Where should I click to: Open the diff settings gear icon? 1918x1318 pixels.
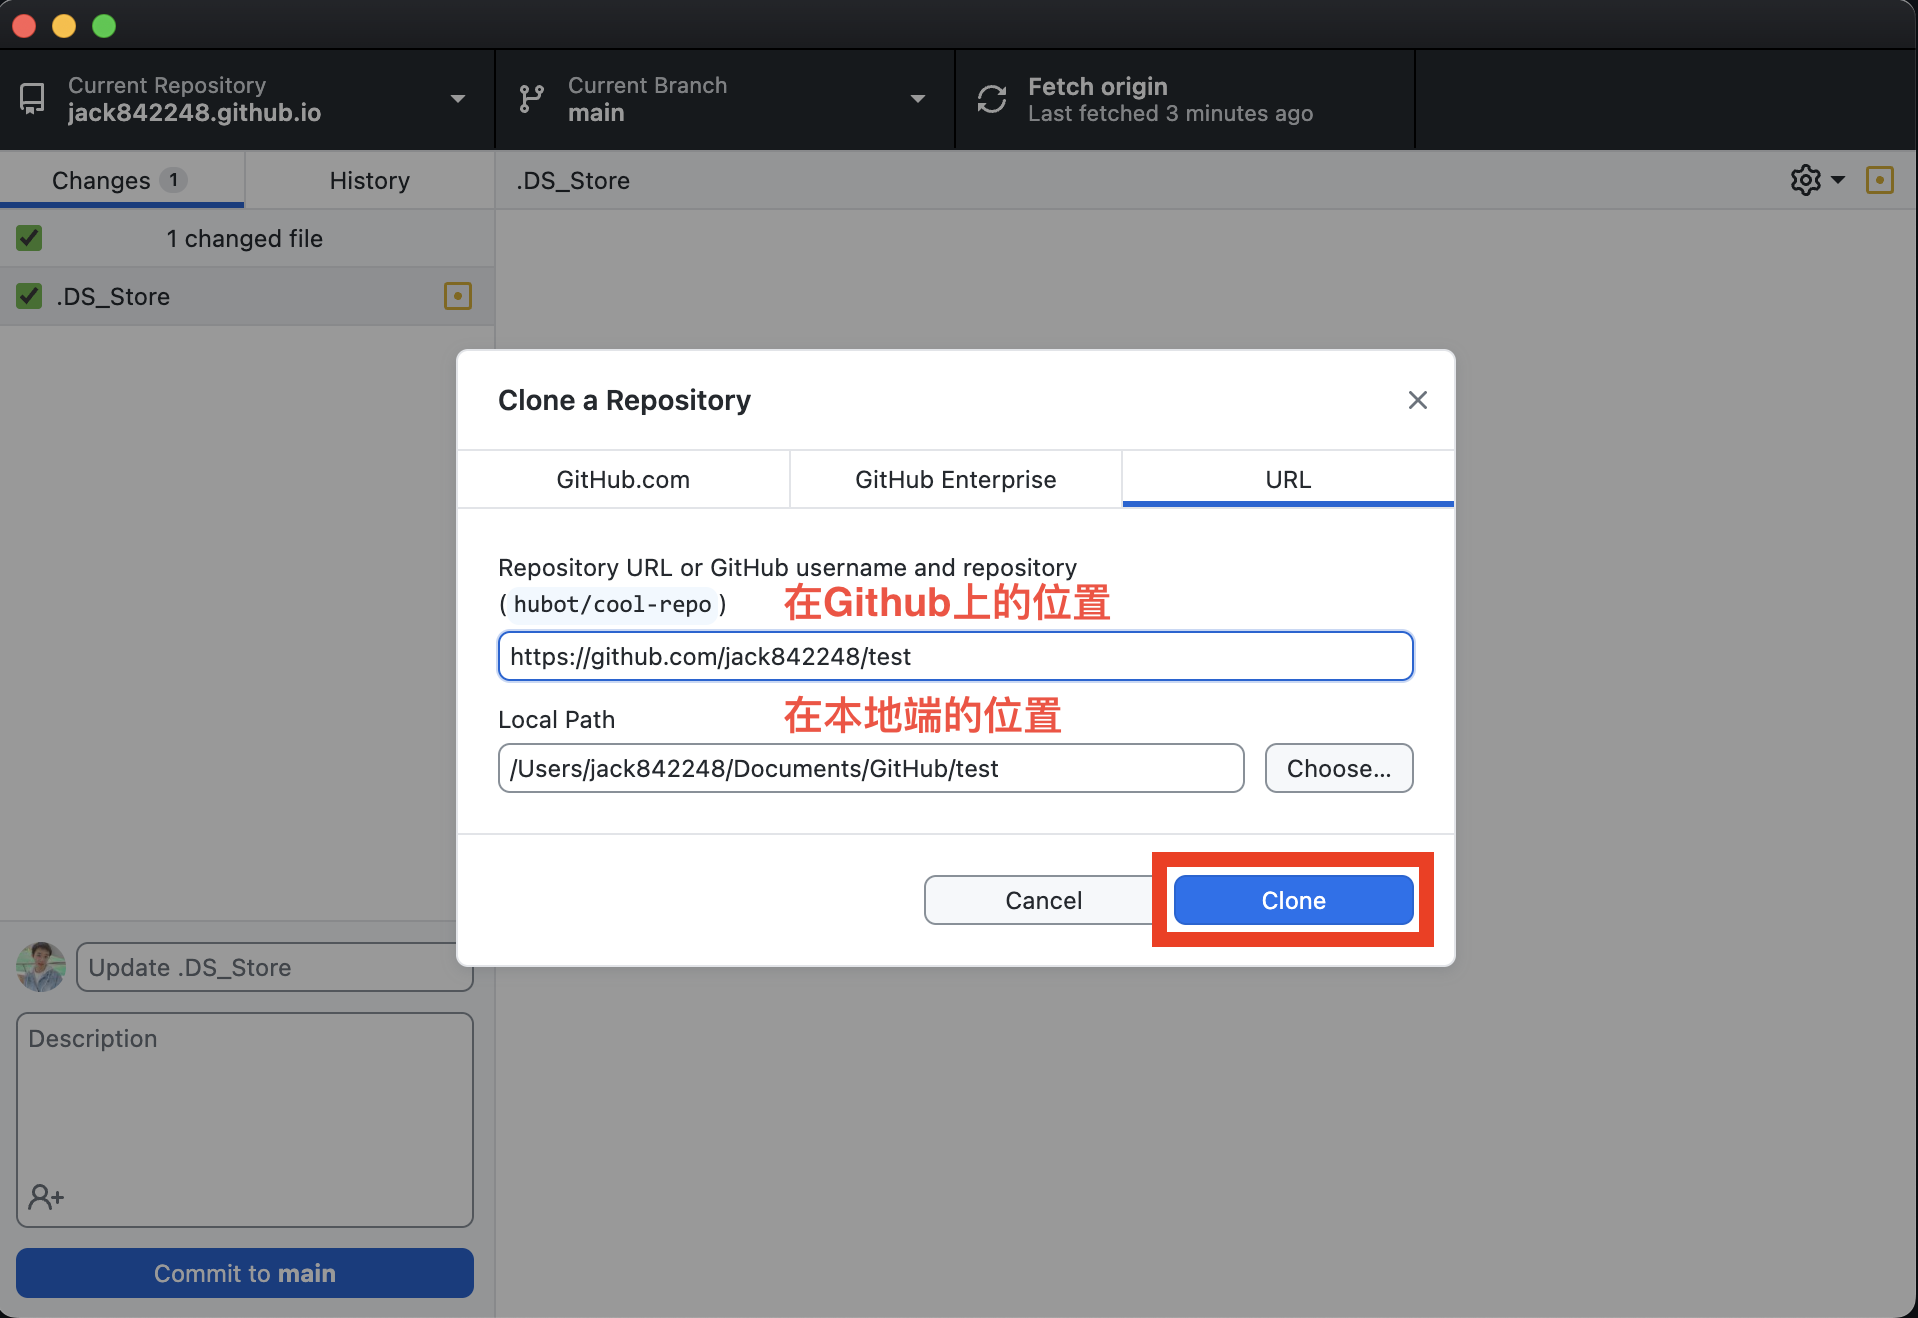pyautogui.click(x=1805, y=180)
